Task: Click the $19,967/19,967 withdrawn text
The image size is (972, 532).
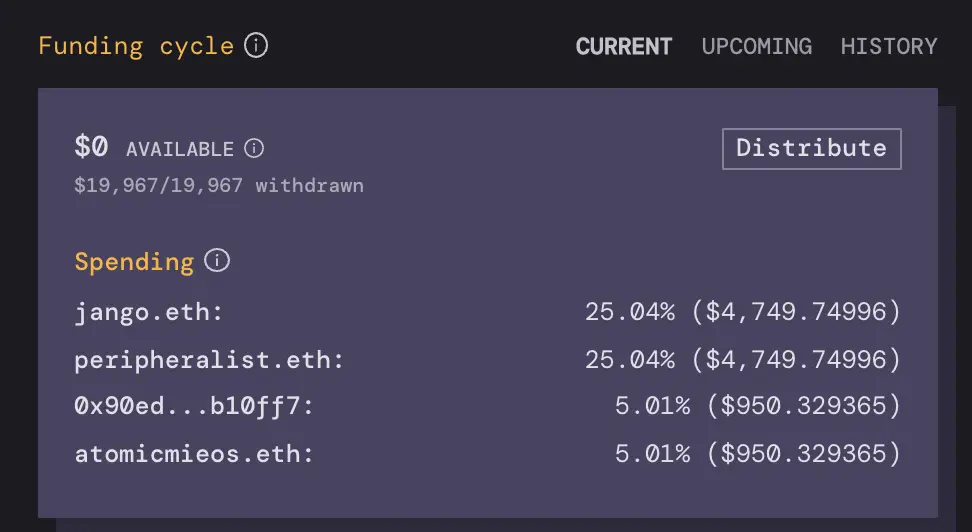Action: pos(219,186)
